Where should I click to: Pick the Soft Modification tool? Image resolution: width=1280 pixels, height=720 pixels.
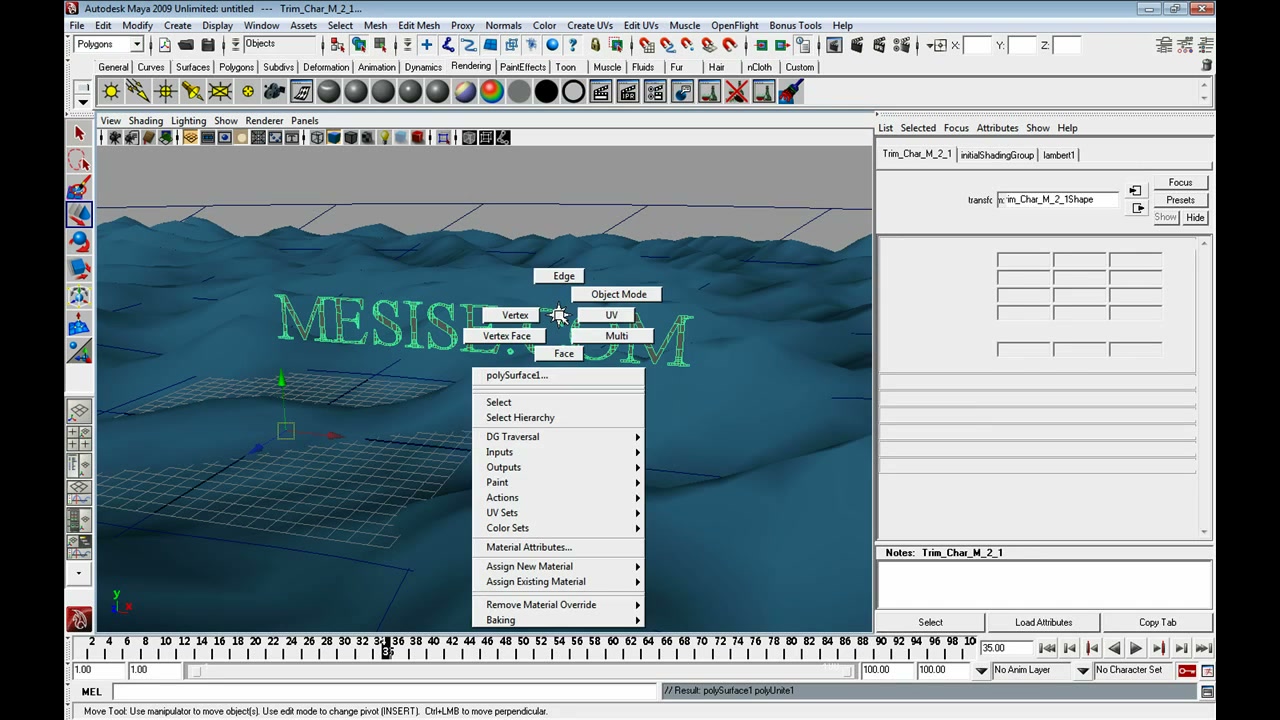pyautogui.click(x=79, y=323)
